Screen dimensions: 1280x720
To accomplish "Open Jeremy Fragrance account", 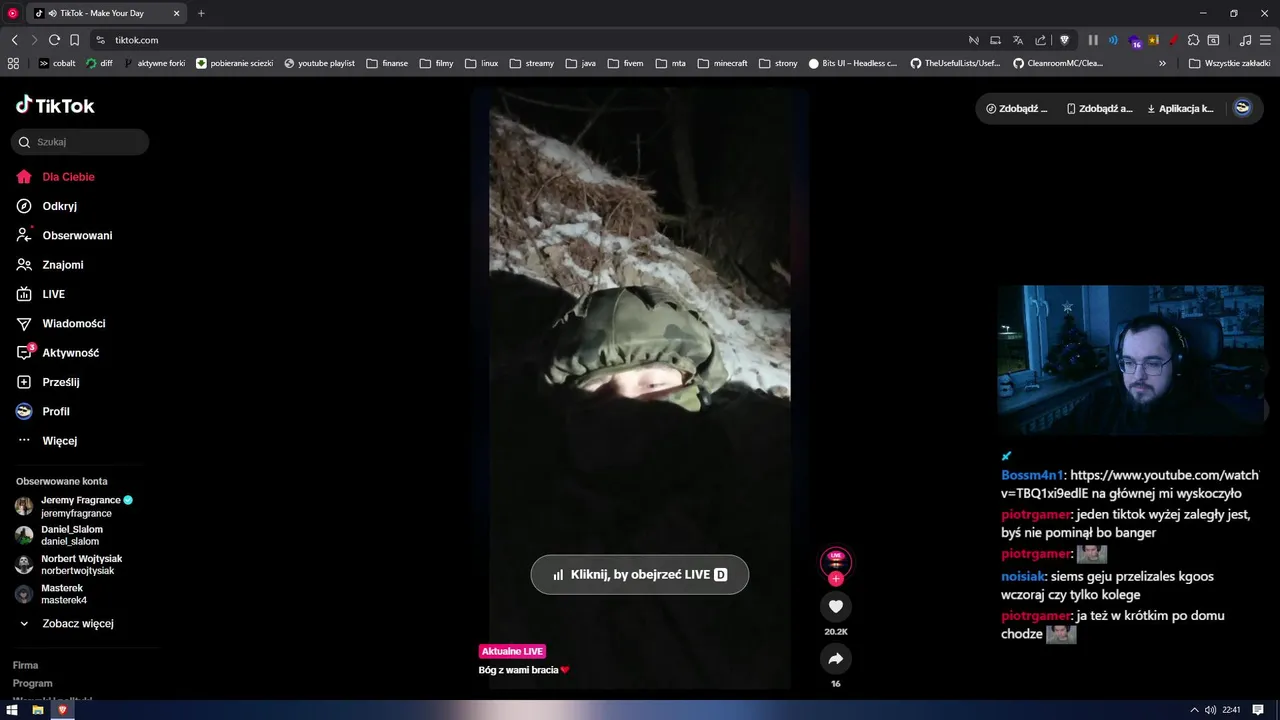I will 75,506.
